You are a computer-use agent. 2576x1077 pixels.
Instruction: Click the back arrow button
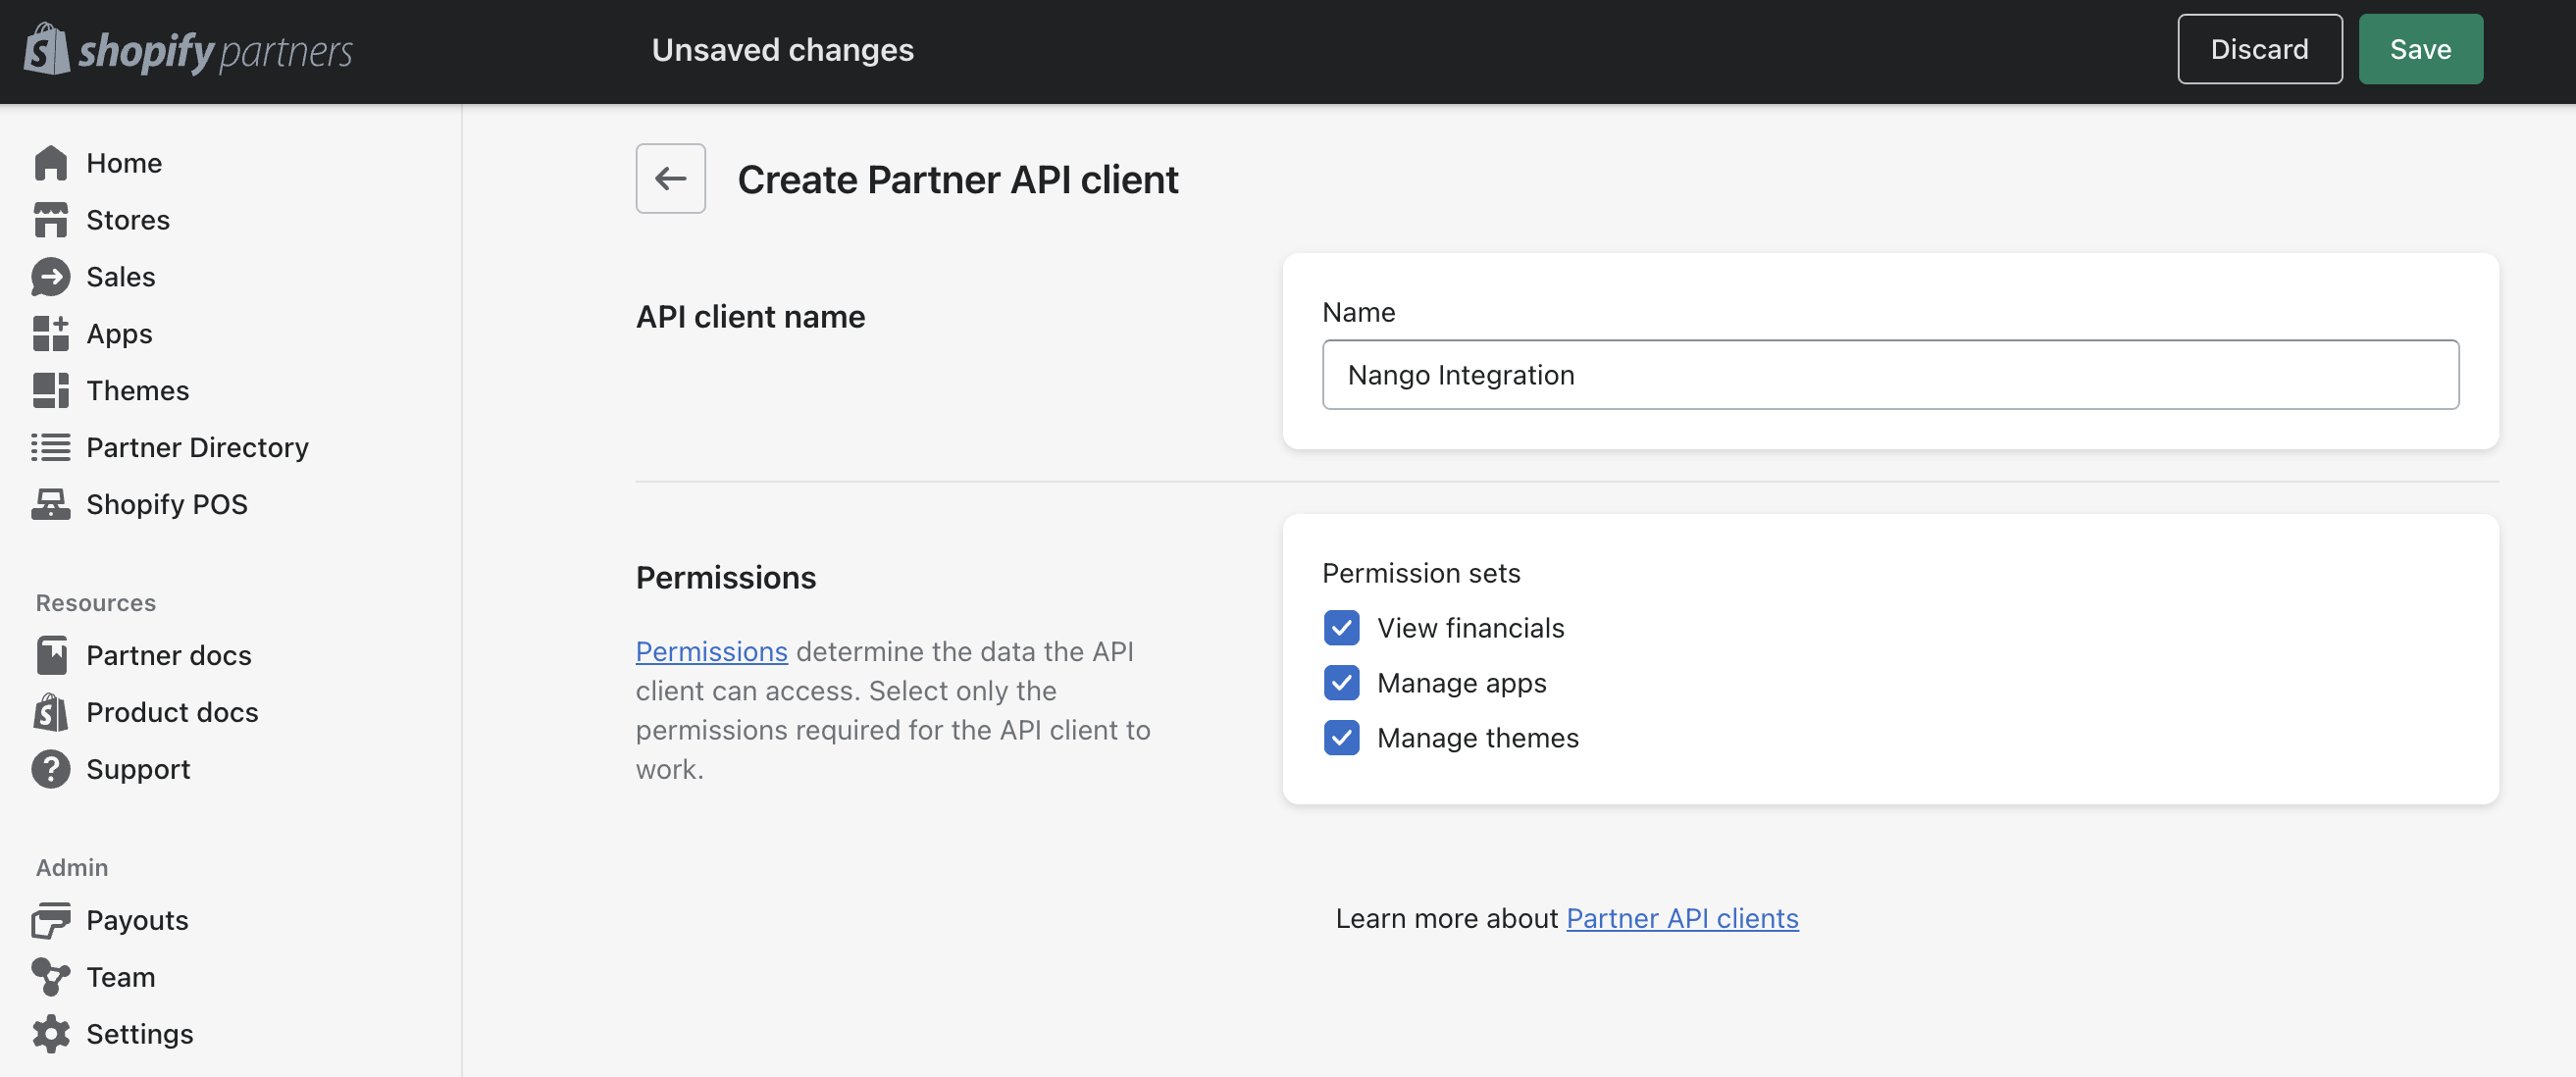[670, 179]
